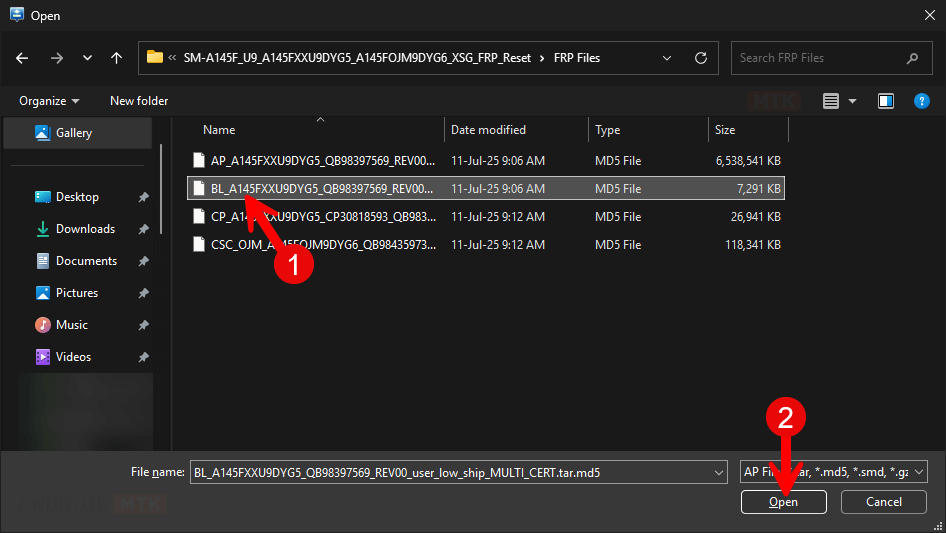Click the Cancel button
This screenshot has width=946, height=533.
pos(883,502)
